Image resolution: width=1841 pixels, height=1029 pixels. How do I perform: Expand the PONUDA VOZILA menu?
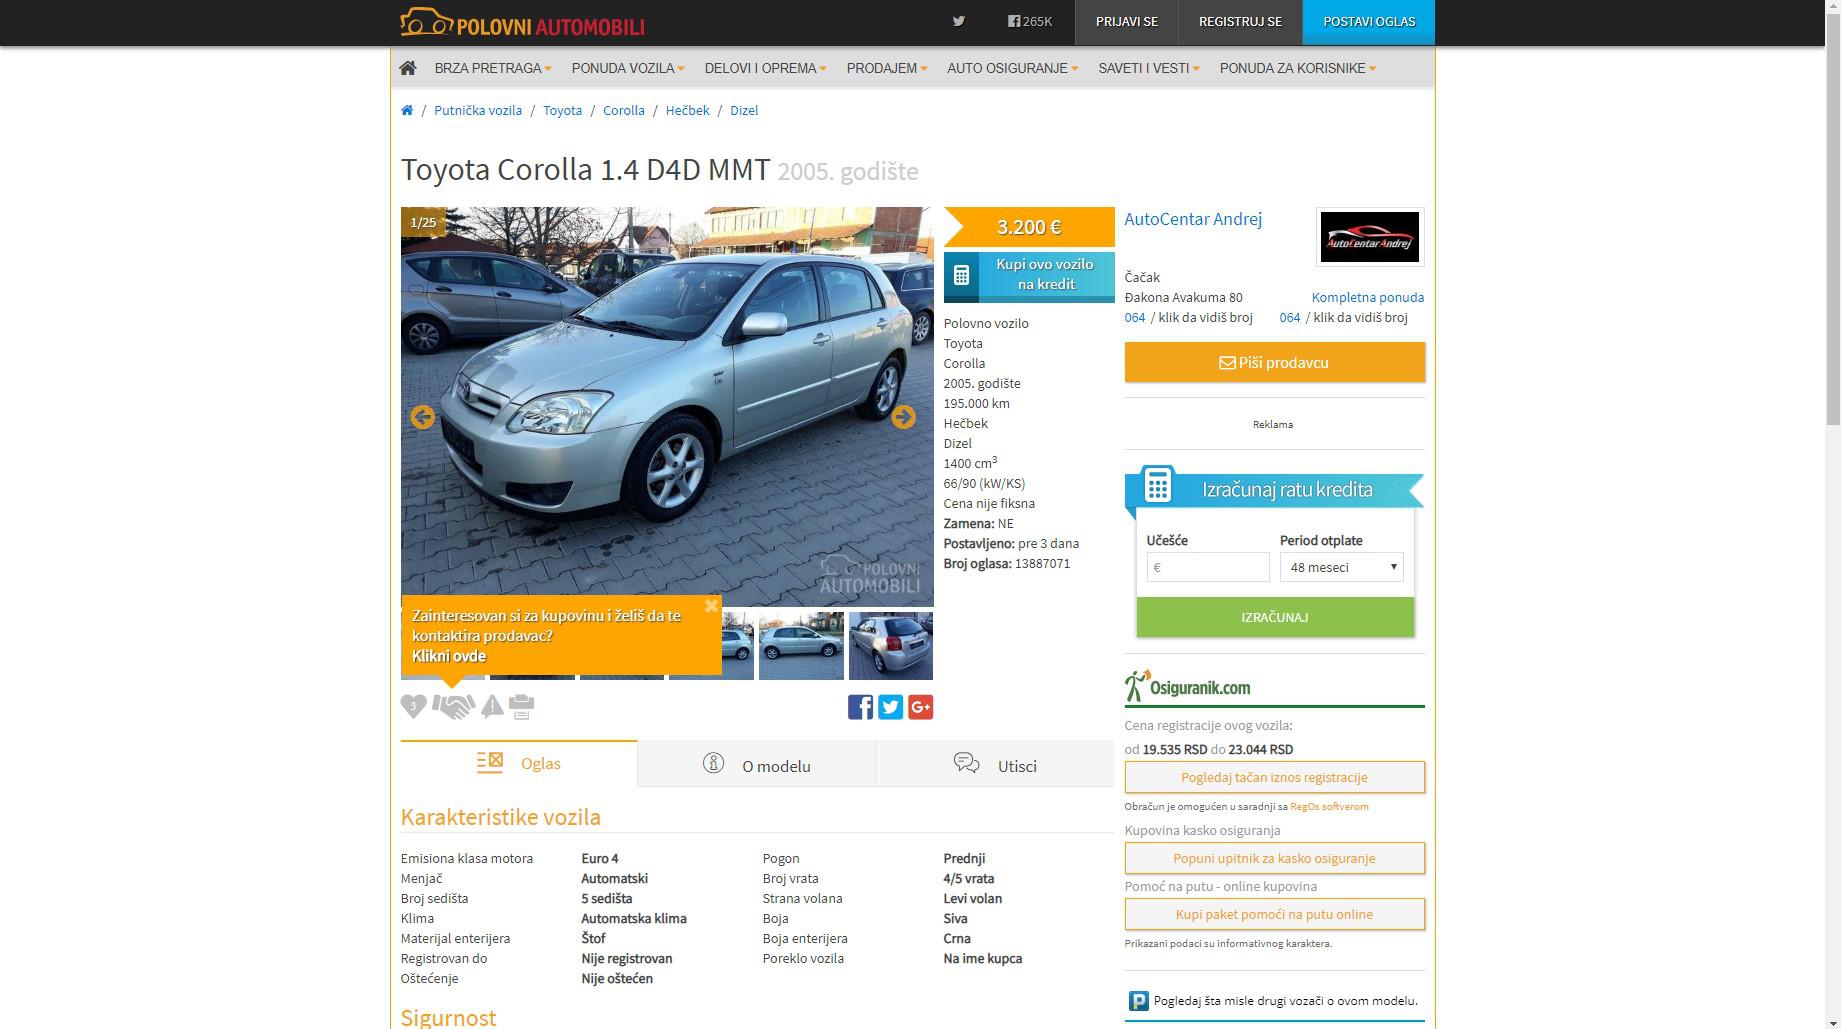[x=628, y=68]
